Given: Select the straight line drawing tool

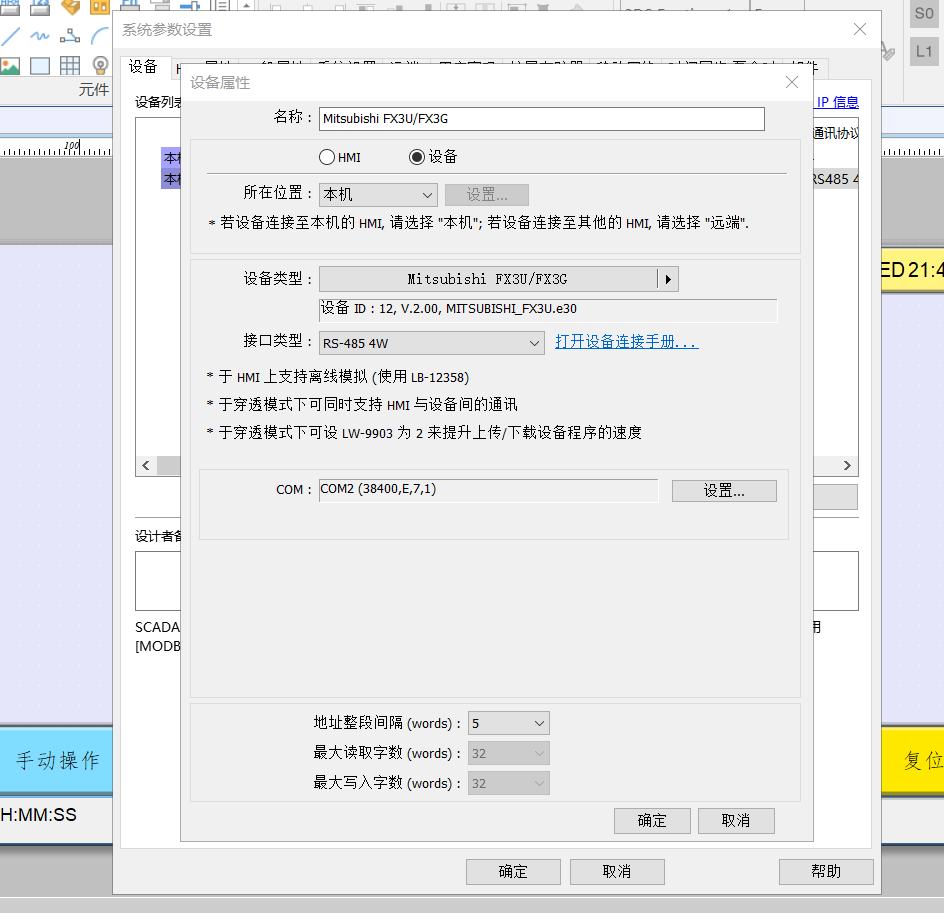Looking at the screenshot, I should [11, 37].
